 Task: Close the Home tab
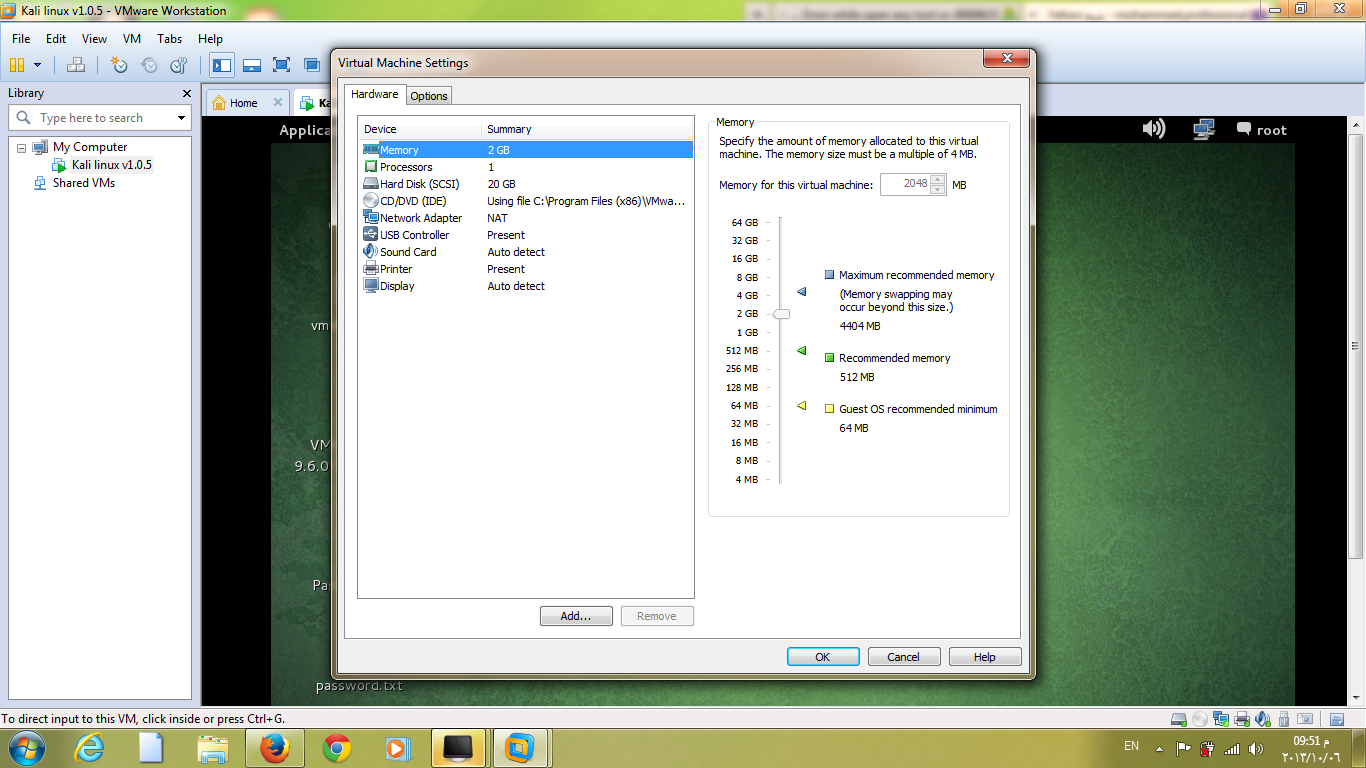tap(278, 103)
